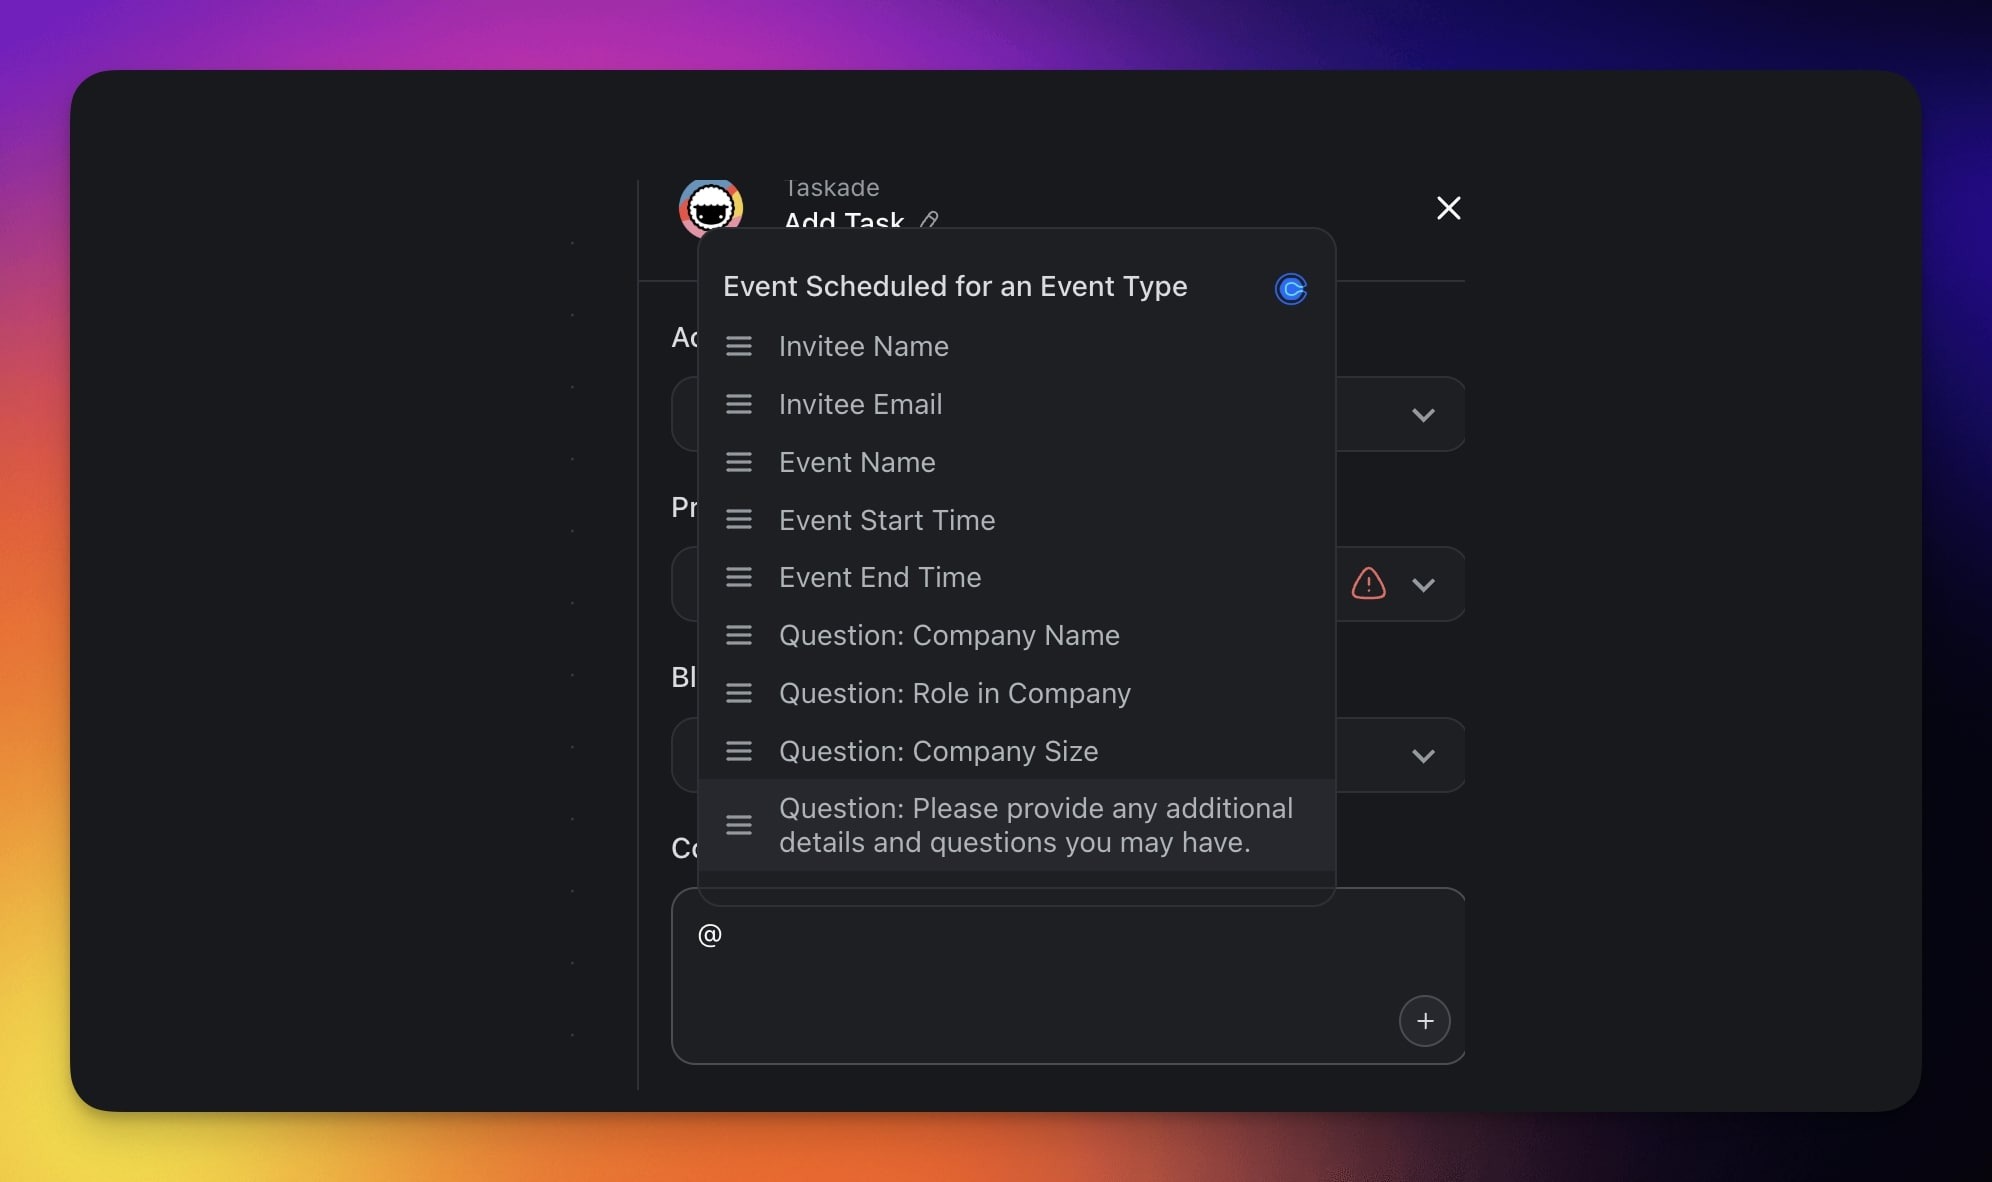Click the hamburger icon beside Event Start Time
The height and width of the screenshot is (1182, 1992).
point(738,520)
